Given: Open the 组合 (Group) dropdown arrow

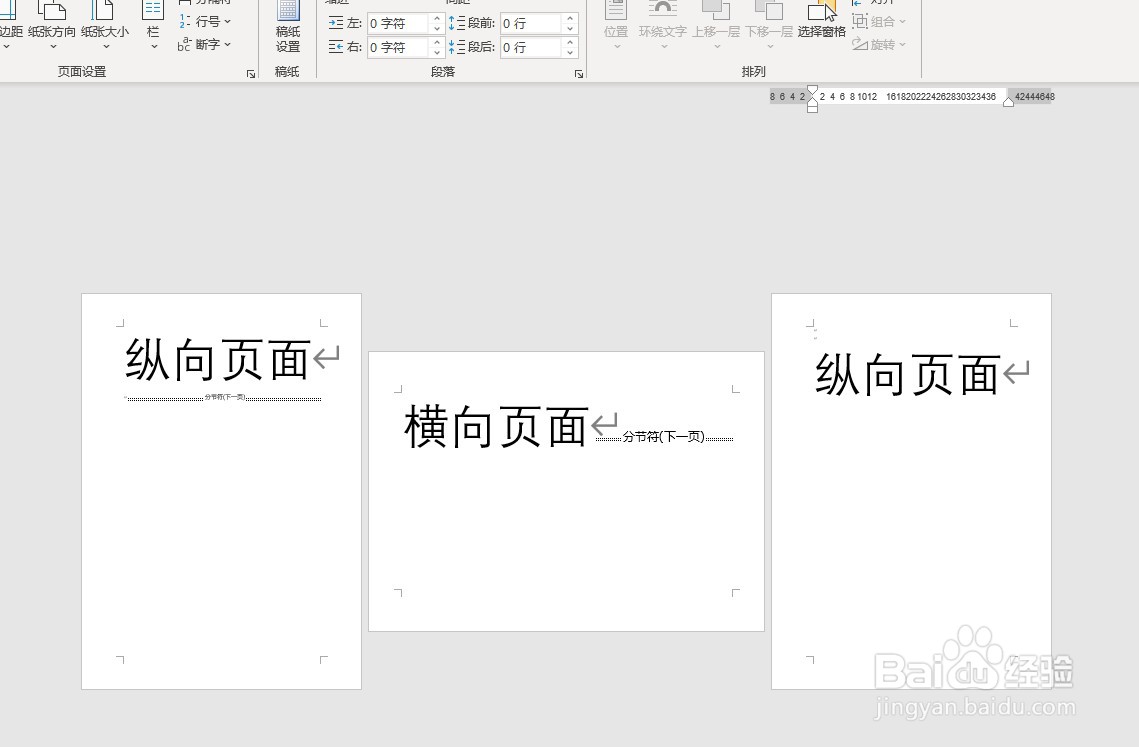Looking at the screenshot, I should (x=902, y=20).
